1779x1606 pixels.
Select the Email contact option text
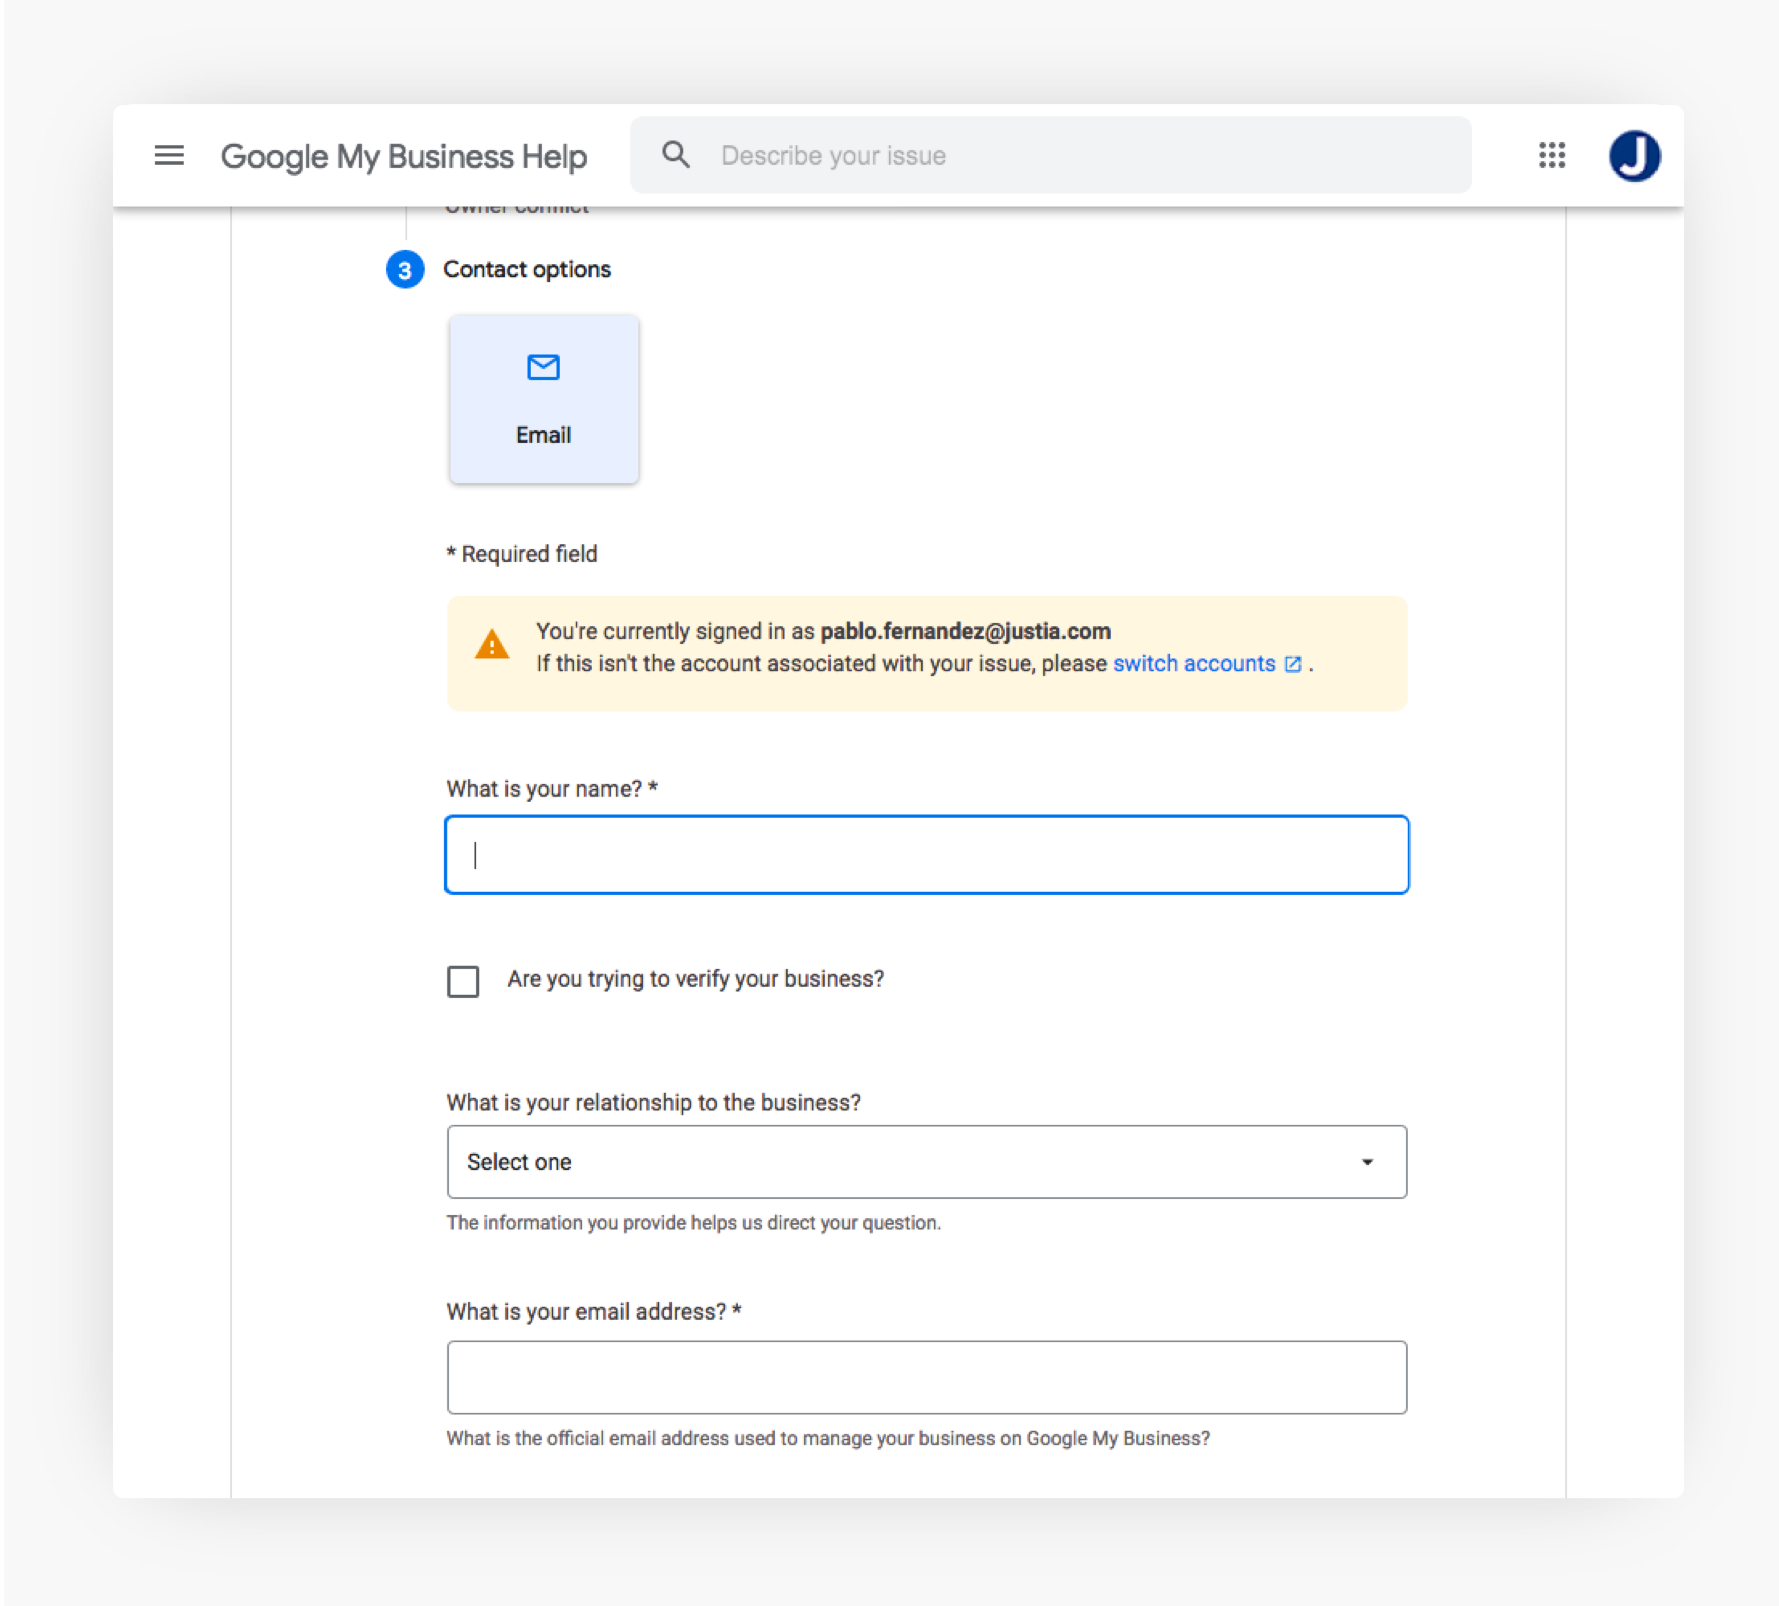pyautogui.click(x=543, y=435)
